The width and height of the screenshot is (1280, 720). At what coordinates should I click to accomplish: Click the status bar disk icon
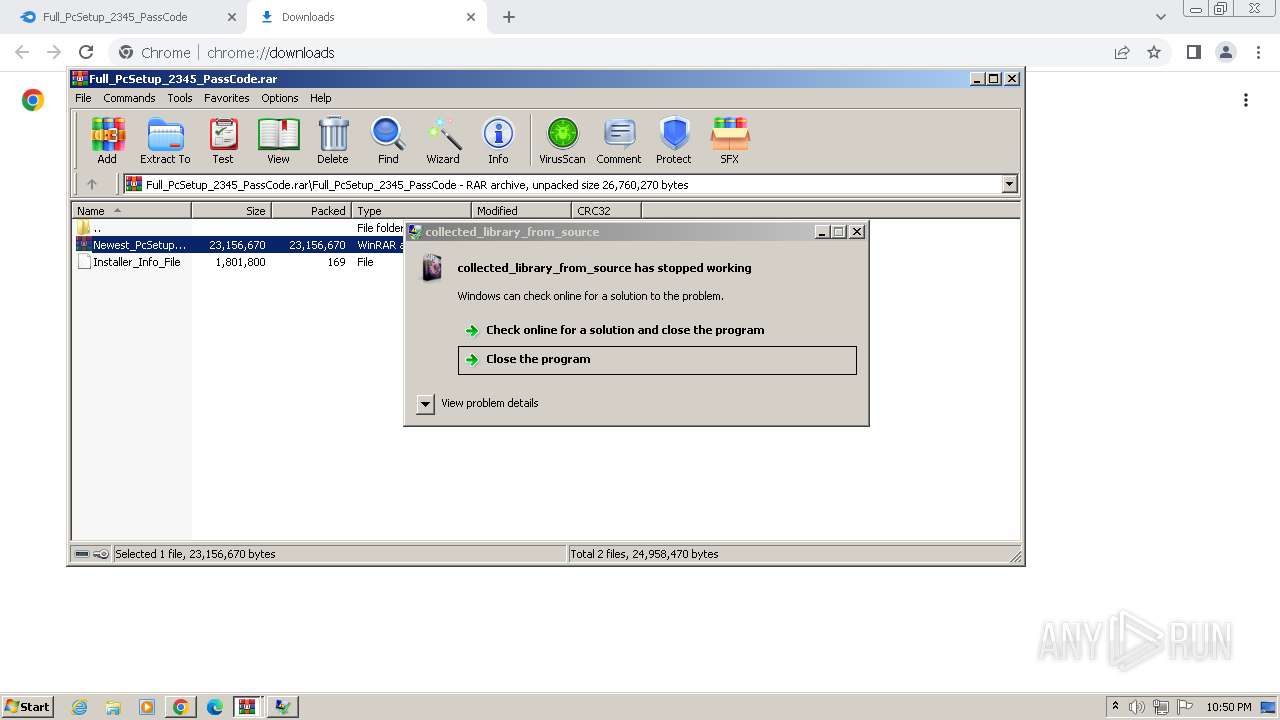pos(82,554)
